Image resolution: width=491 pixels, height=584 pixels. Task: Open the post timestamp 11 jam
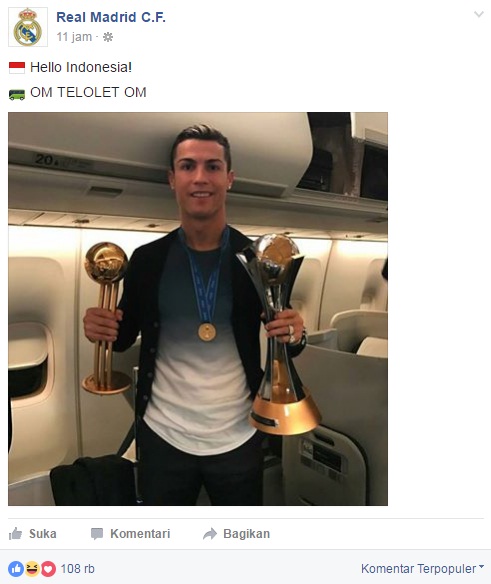click(74, 37)
